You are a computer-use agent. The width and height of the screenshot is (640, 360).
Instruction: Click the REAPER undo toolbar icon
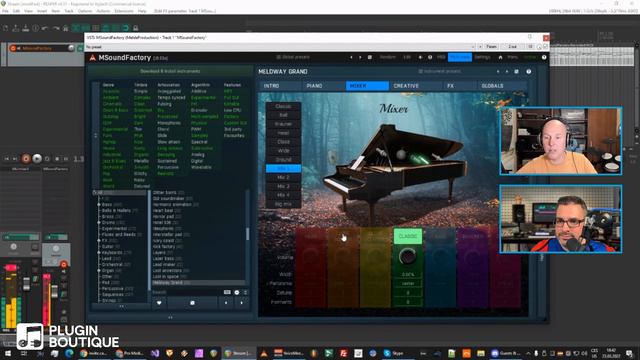45,28
